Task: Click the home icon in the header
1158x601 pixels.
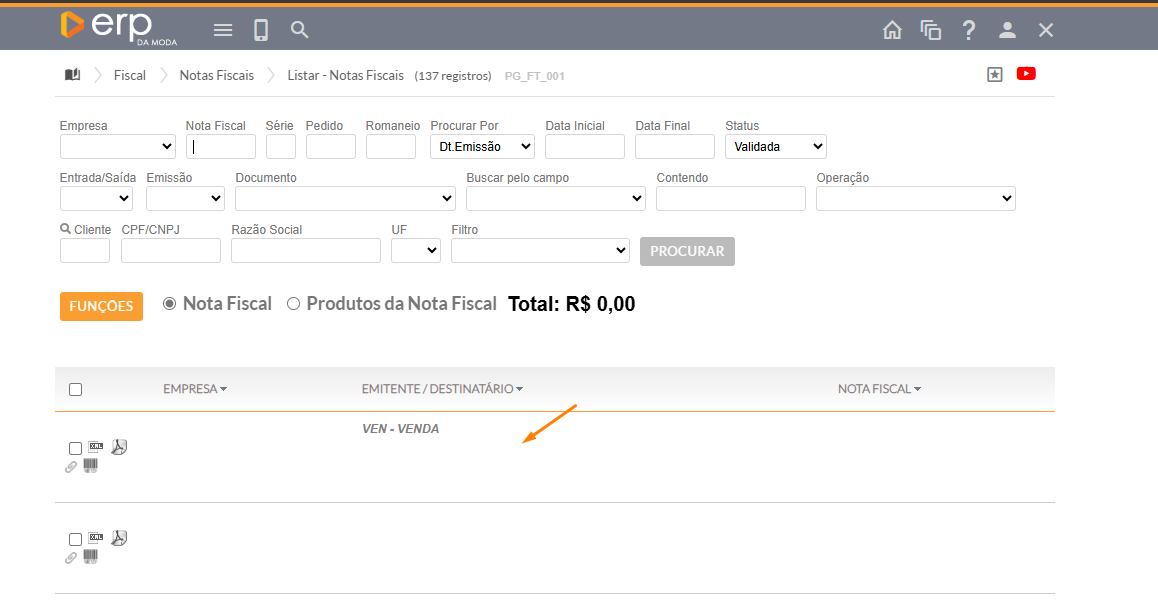Action: click(892, 30)
